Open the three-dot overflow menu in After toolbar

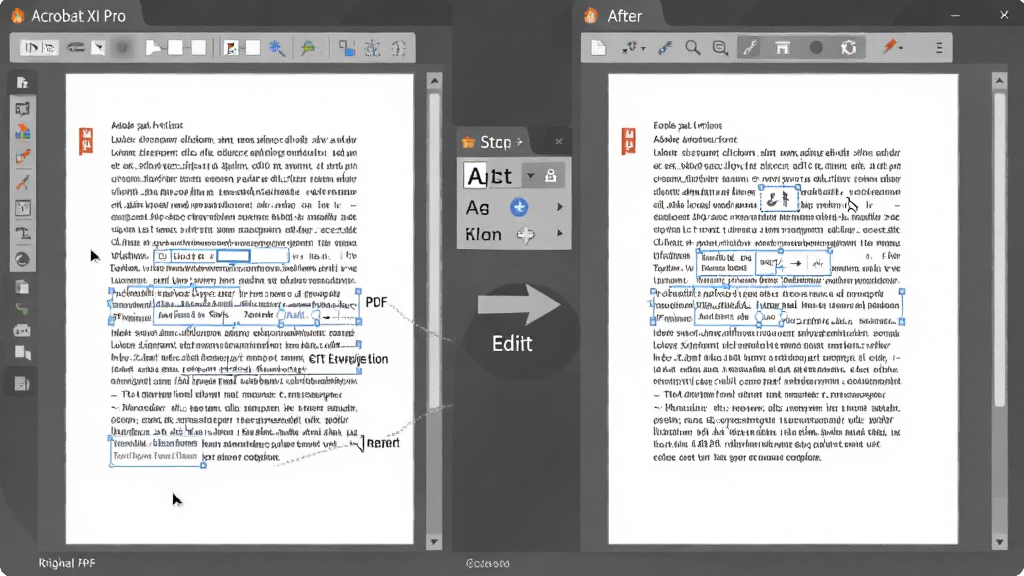click(x=939, y=48)
